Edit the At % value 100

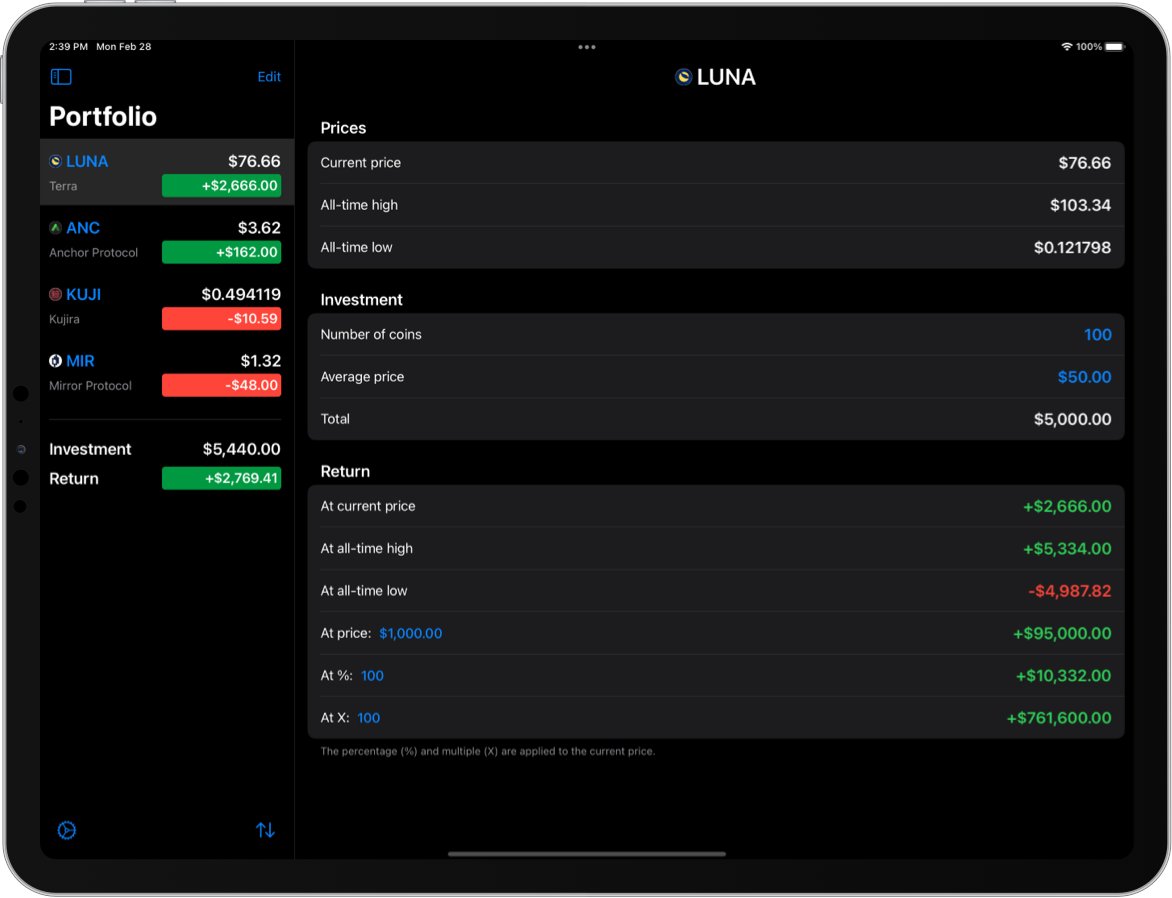click(x=372, y=676)
